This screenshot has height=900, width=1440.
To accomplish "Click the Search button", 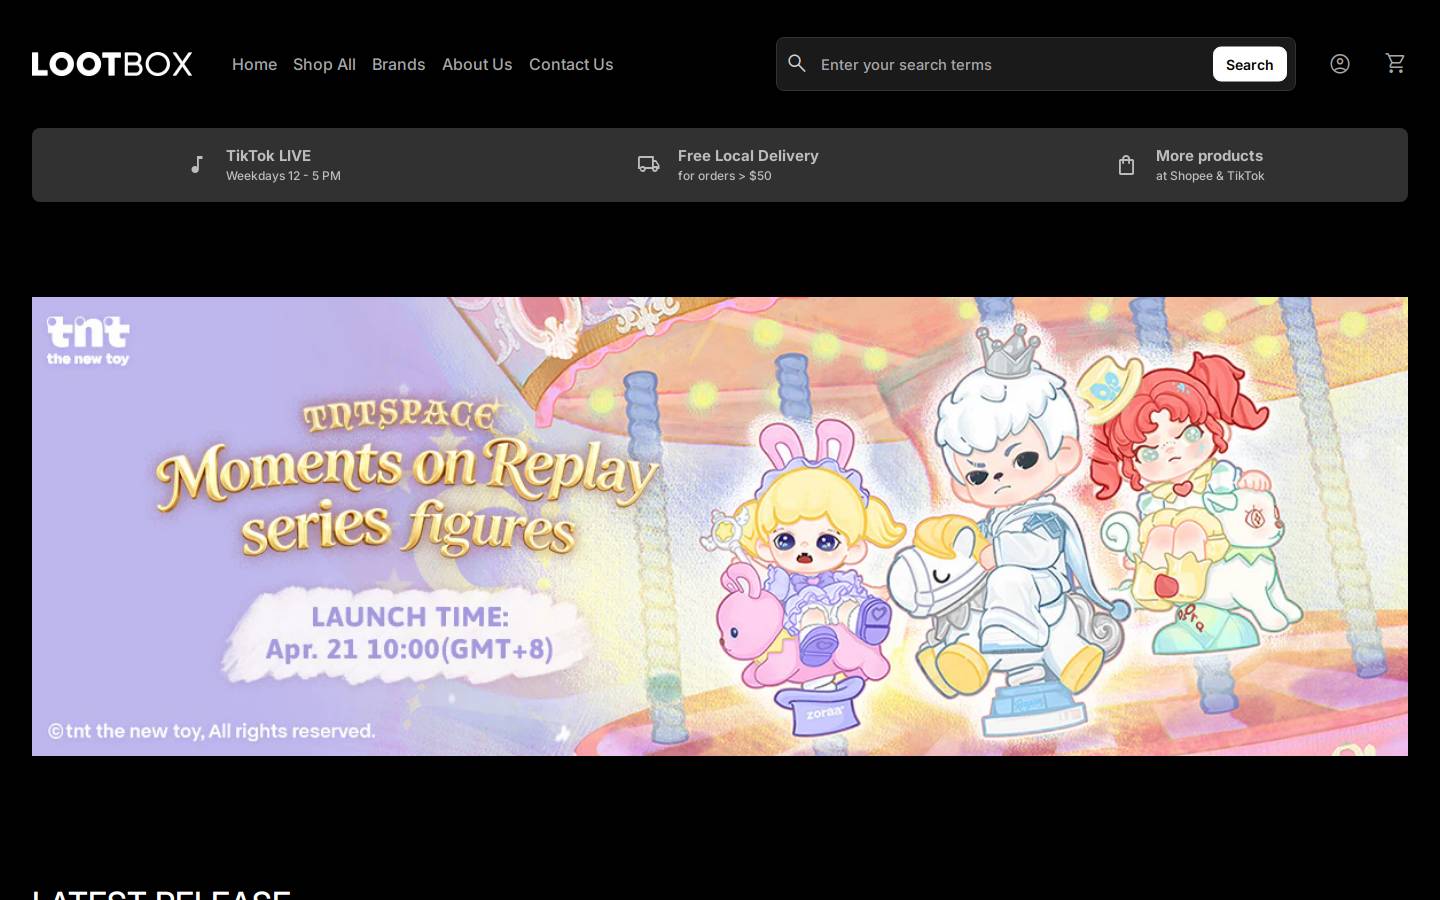I will click(x=1250, y=64).
